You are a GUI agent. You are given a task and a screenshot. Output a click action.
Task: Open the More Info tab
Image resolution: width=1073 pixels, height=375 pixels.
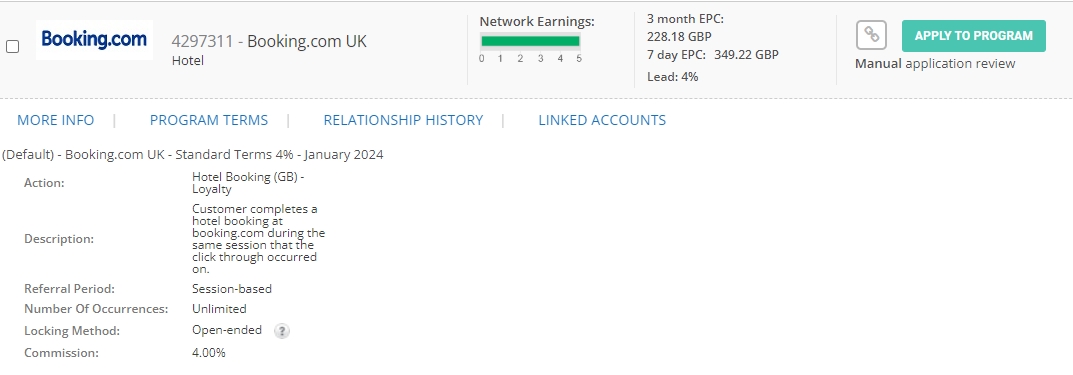click(x=55, y=120)
